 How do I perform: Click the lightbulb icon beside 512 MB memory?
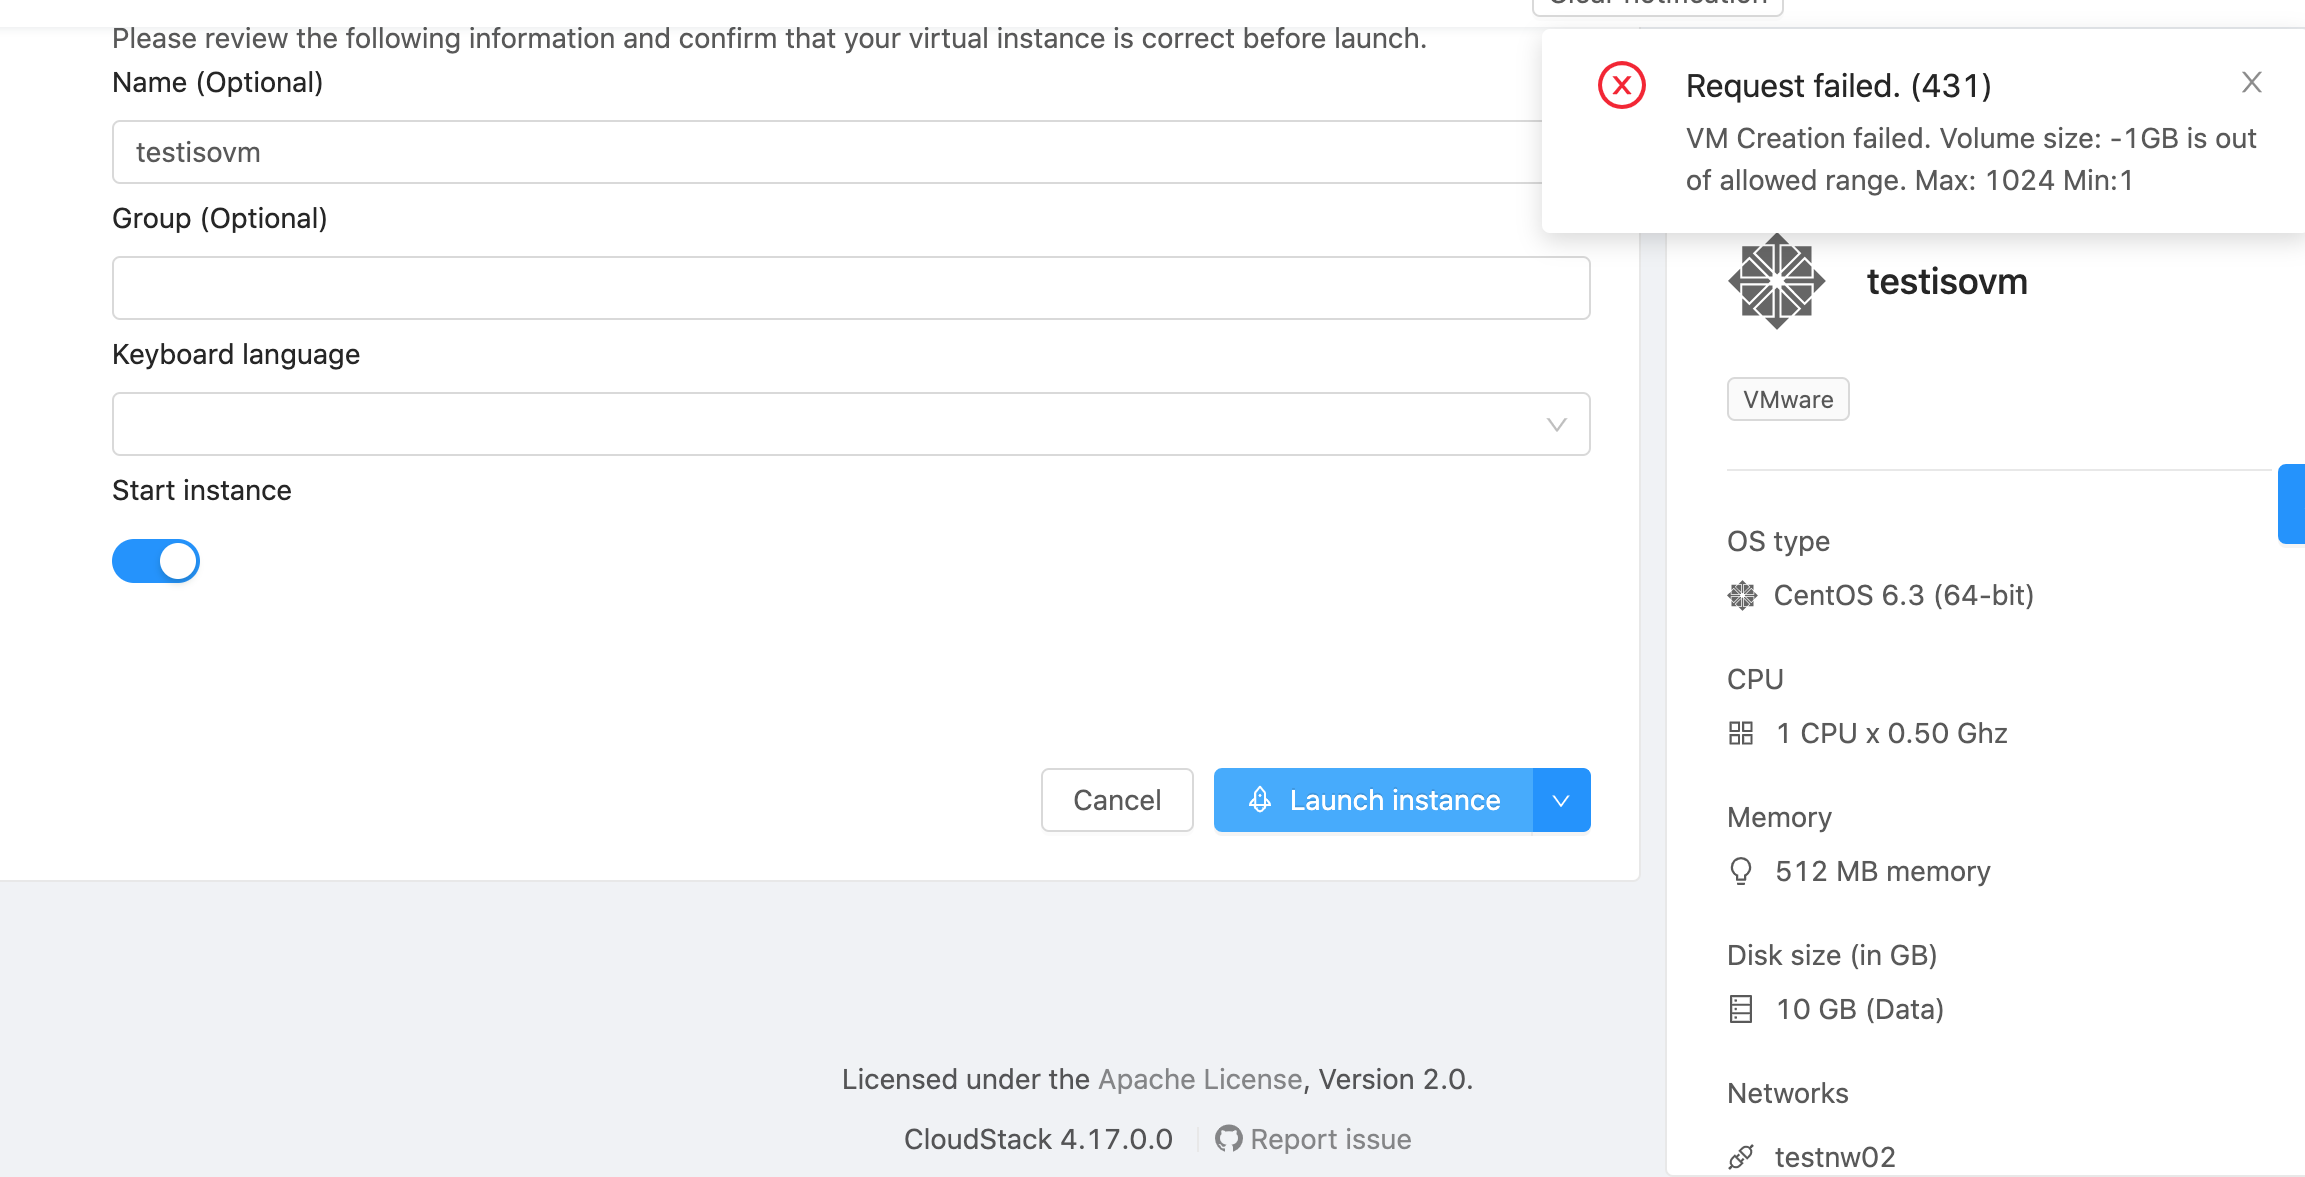point(1741,870)
